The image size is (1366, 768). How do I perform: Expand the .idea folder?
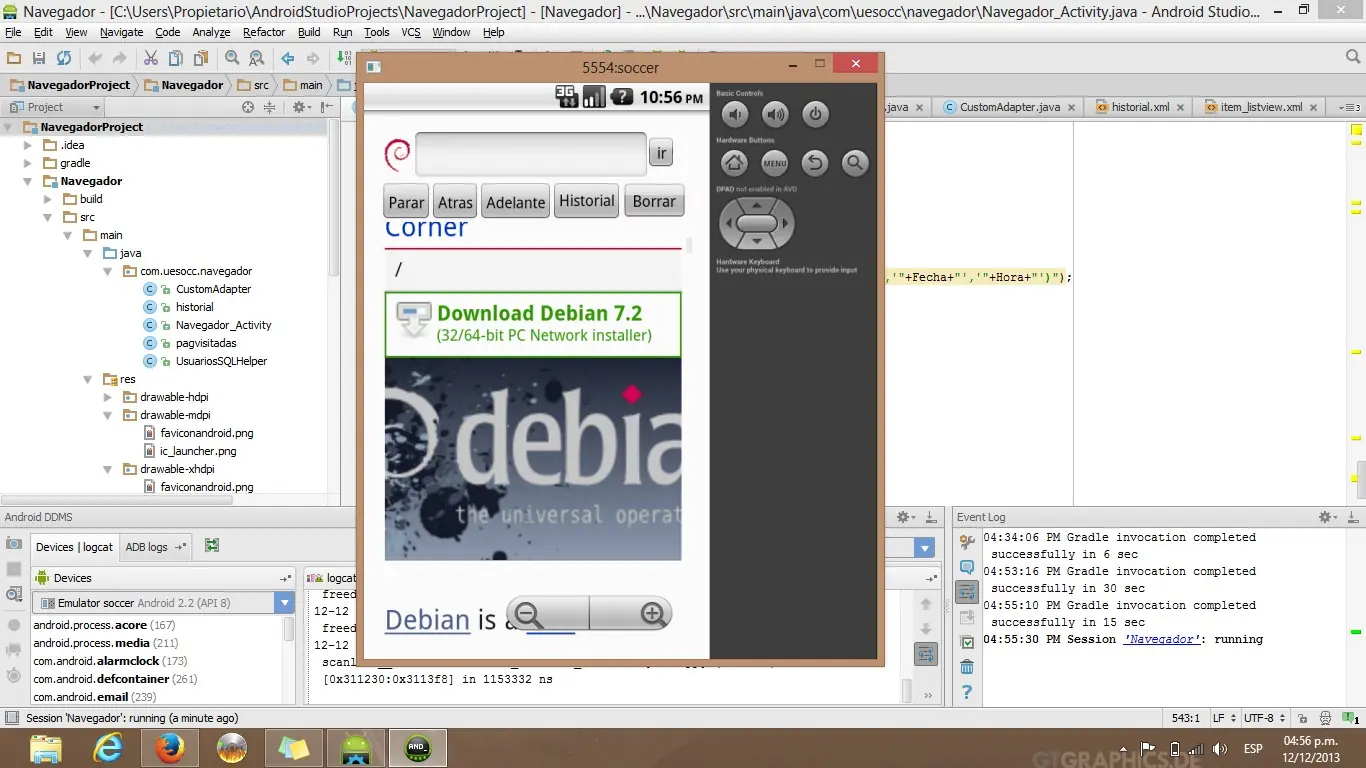29,145
